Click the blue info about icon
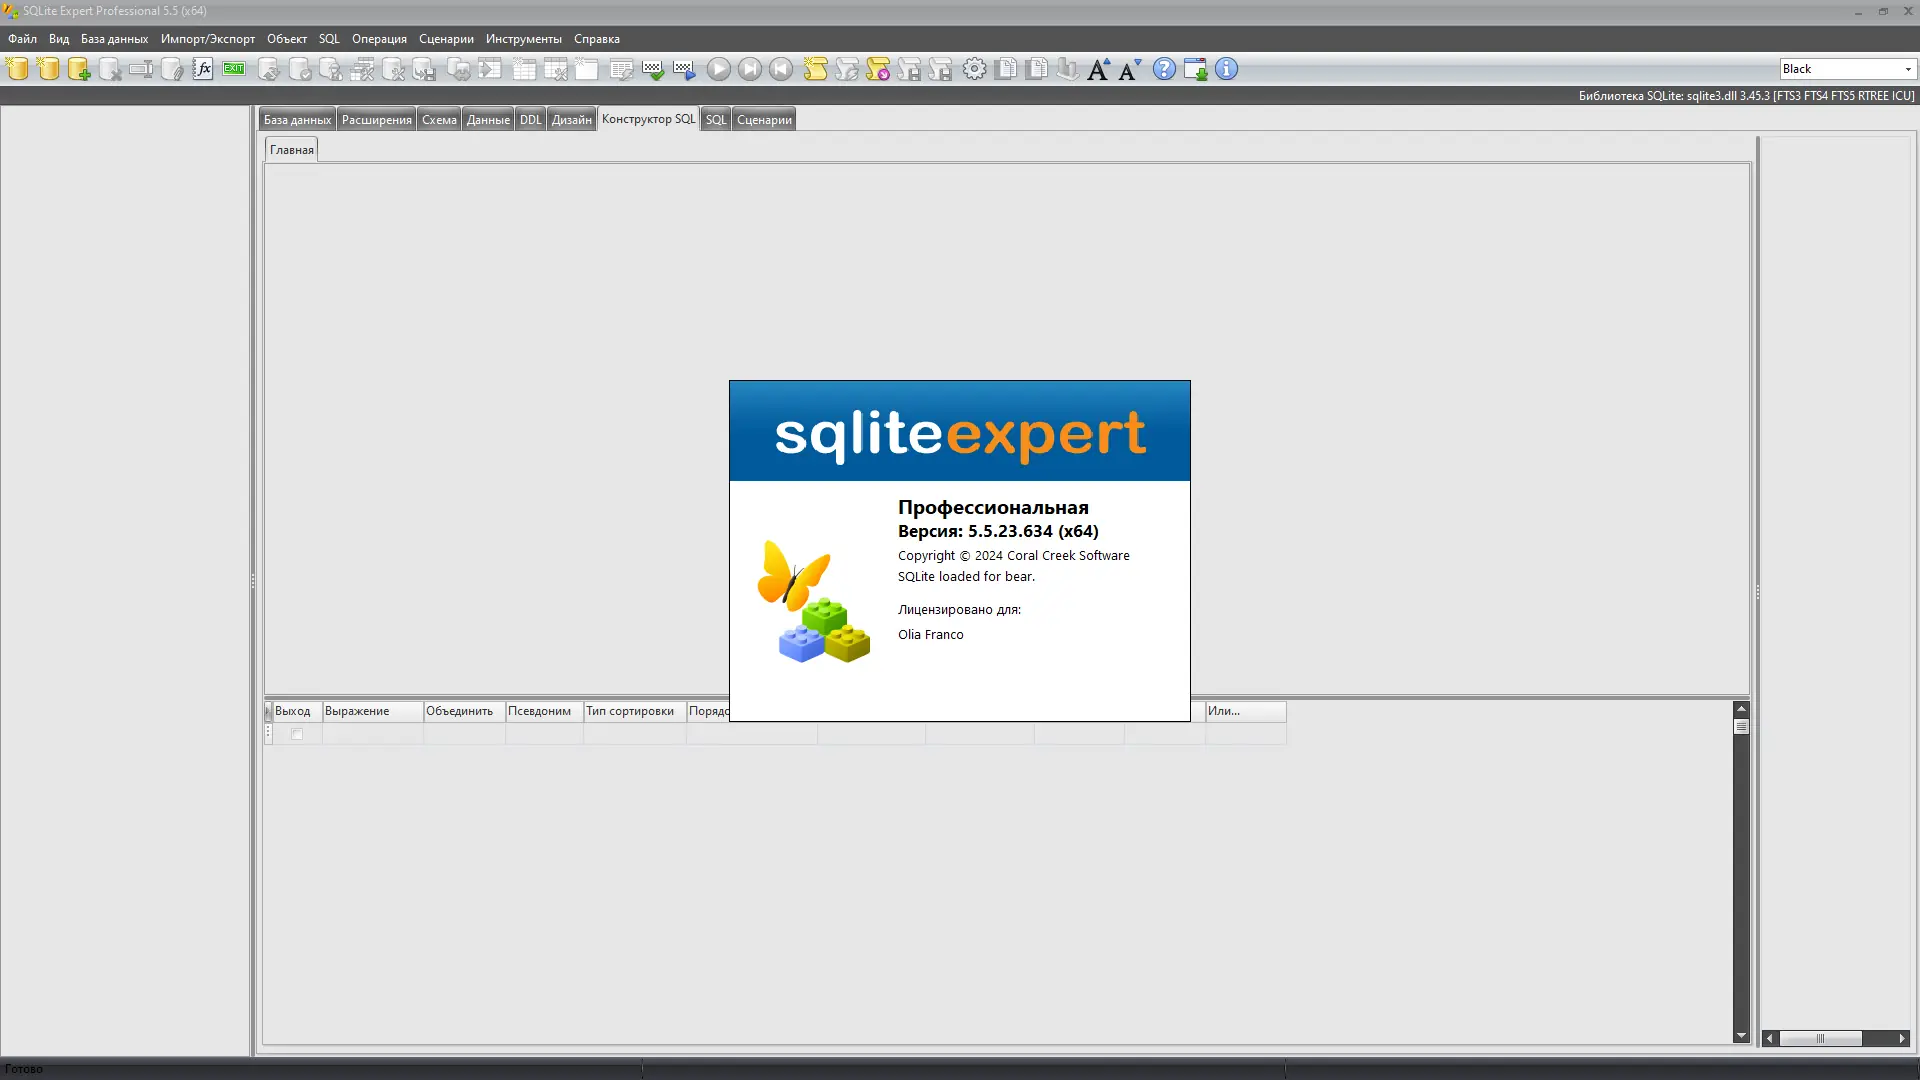The width and height of the screenshot is (1920, 1080). point(1226,69)
